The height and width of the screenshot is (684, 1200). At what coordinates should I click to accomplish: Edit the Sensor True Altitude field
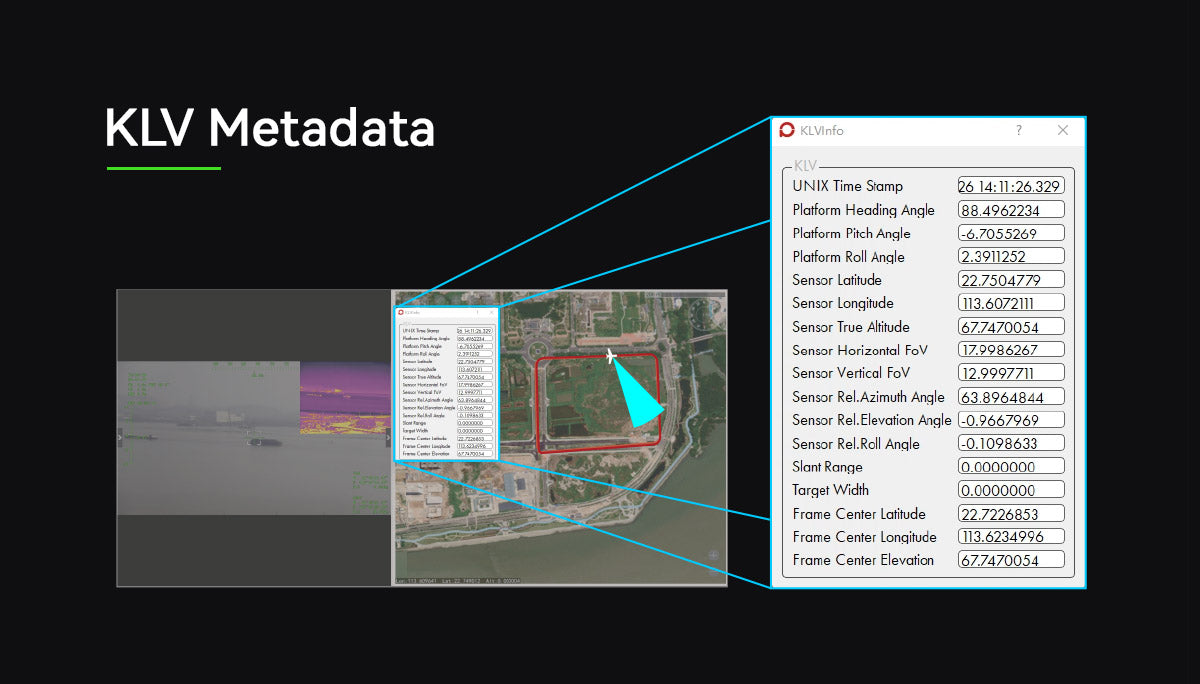pos(1011,326)
